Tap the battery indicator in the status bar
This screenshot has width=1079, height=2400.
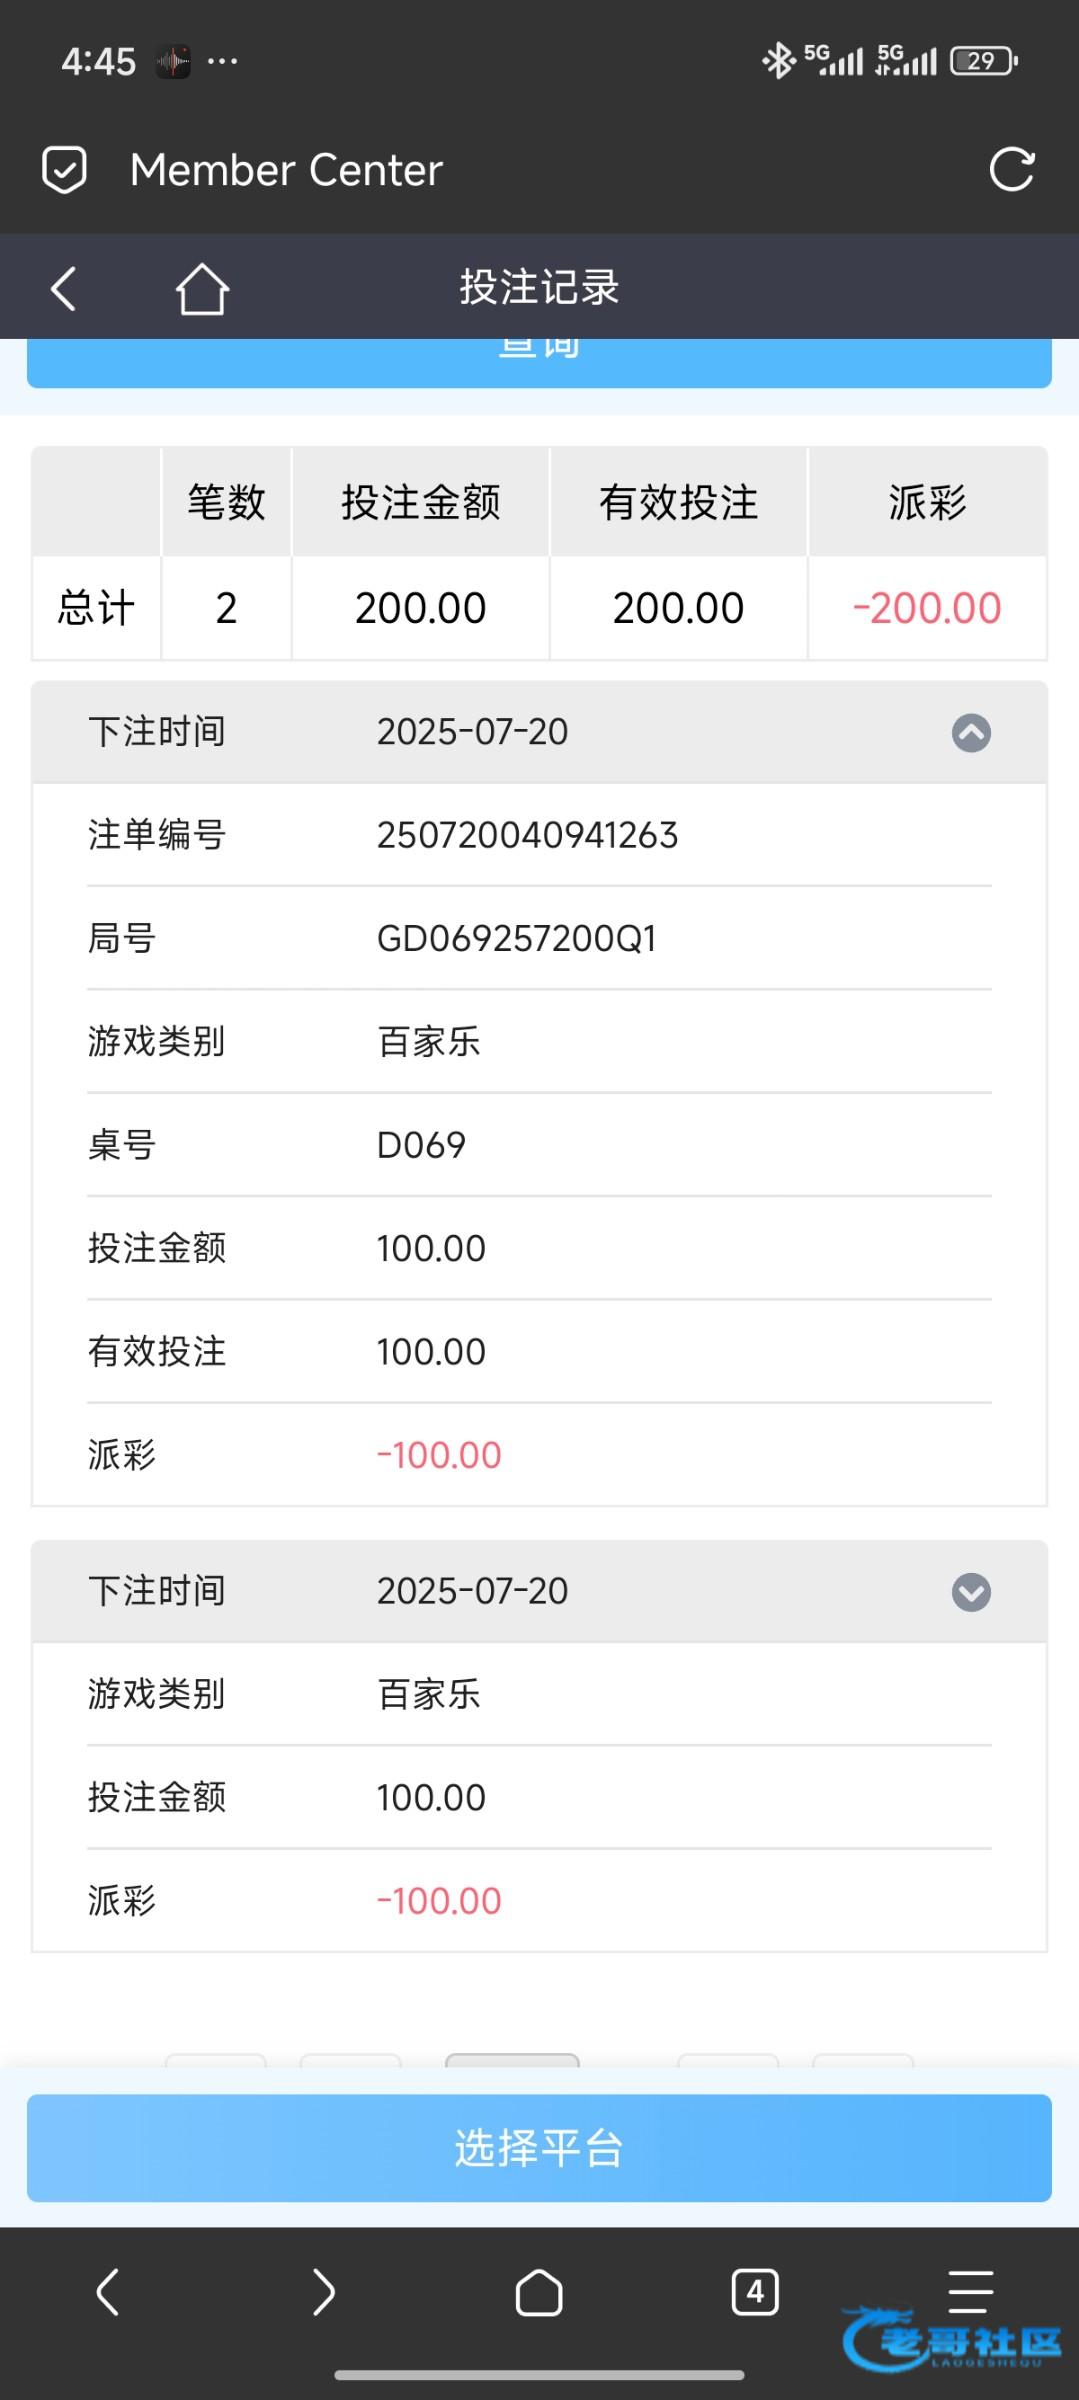click(984, 61)
